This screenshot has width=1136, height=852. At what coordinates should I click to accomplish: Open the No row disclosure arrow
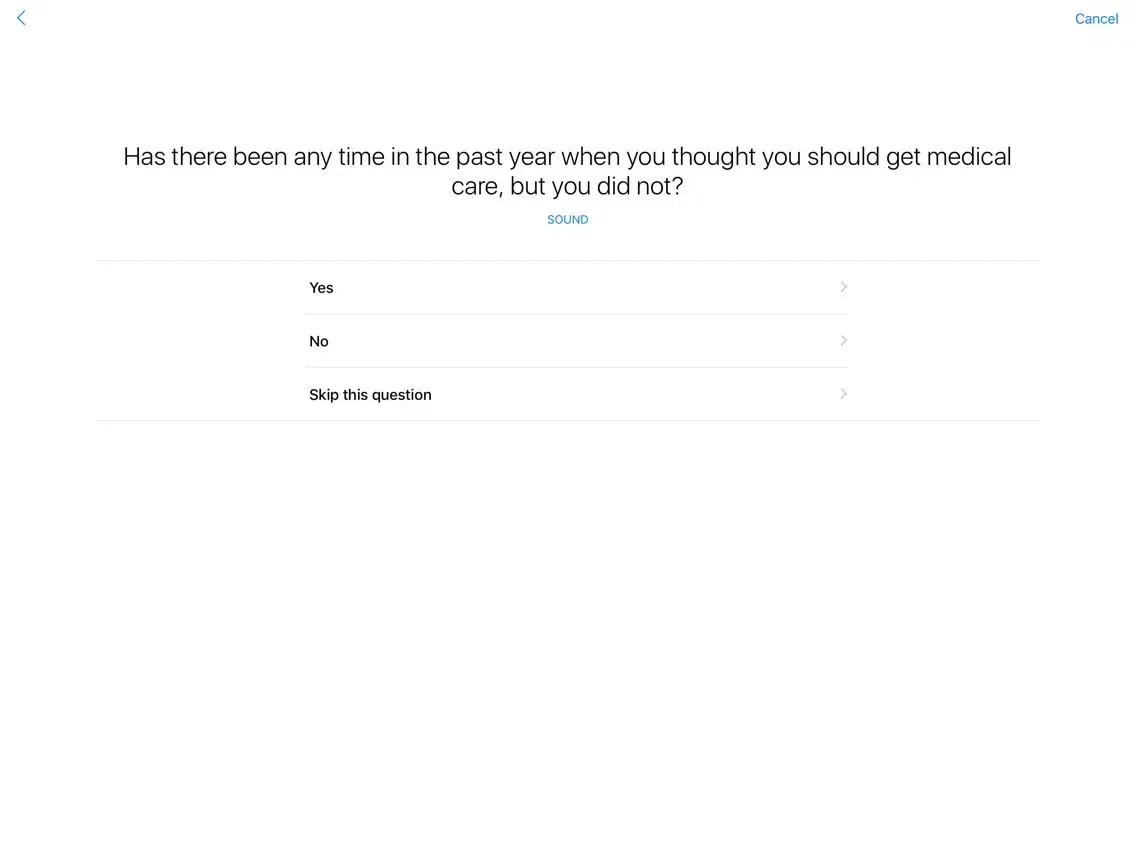pos(843,341)
